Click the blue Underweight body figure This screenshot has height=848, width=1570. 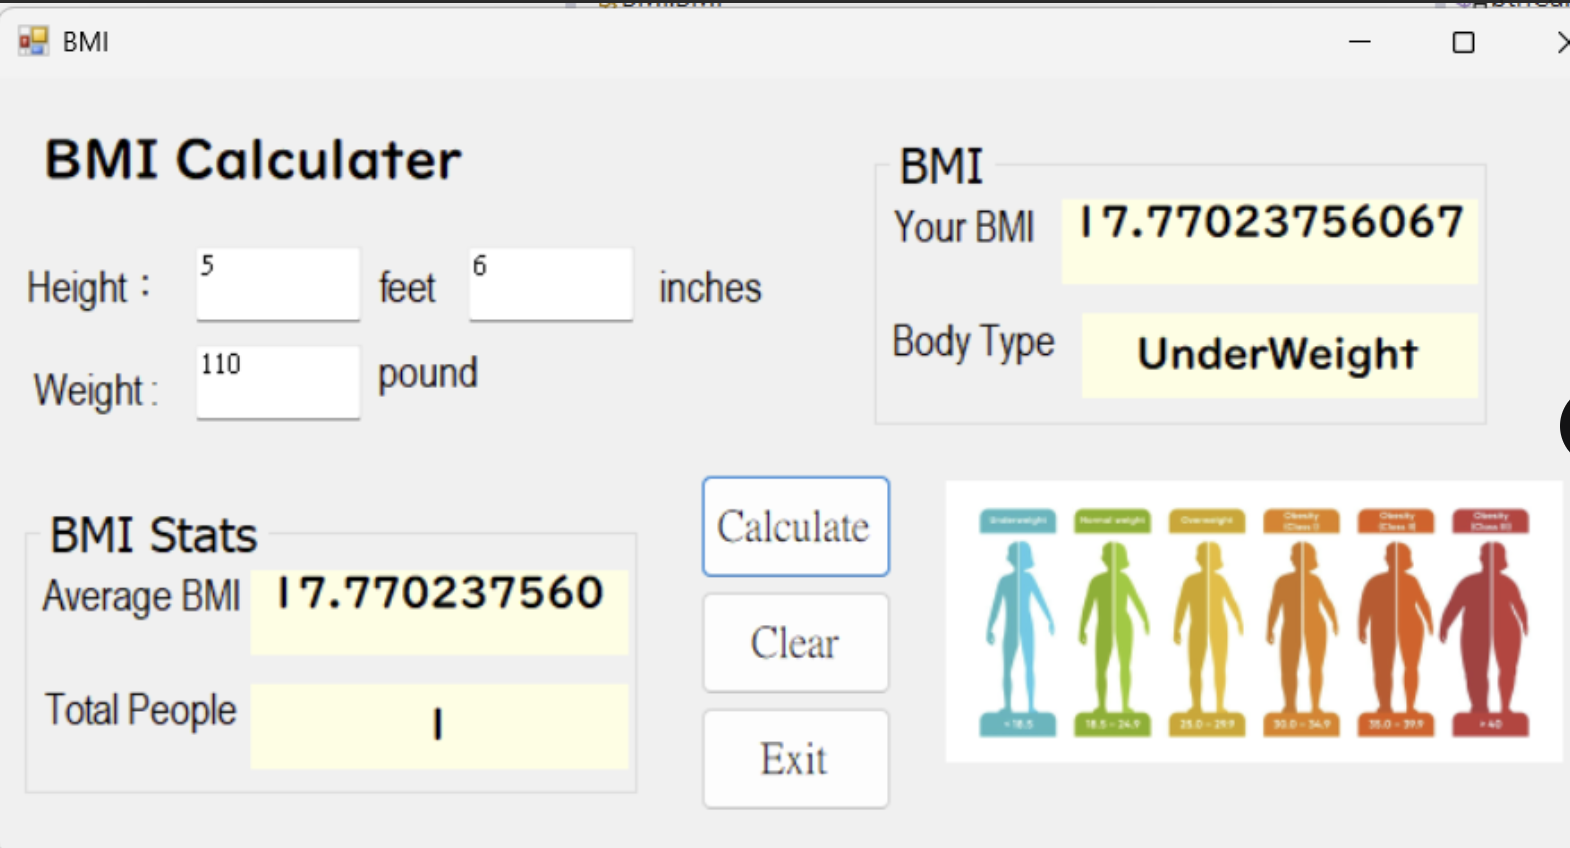[1018, 625]
